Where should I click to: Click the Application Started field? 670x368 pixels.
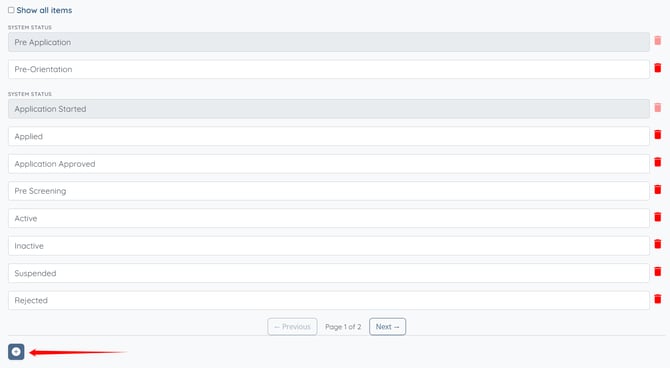[x=329, y=109]
